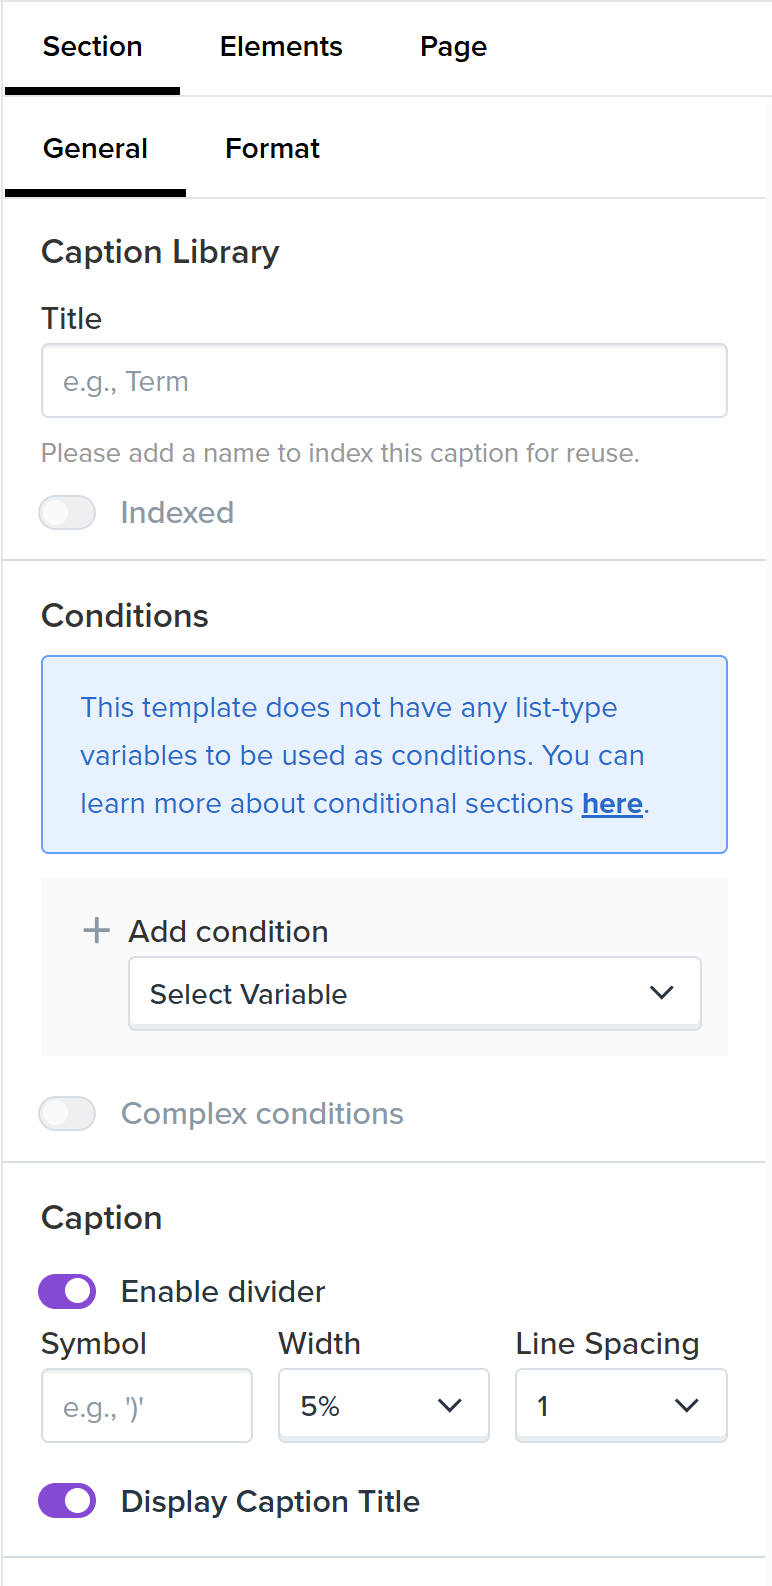Focus the caption Title input field
The image size is (772, 1586).
[384, 381]
